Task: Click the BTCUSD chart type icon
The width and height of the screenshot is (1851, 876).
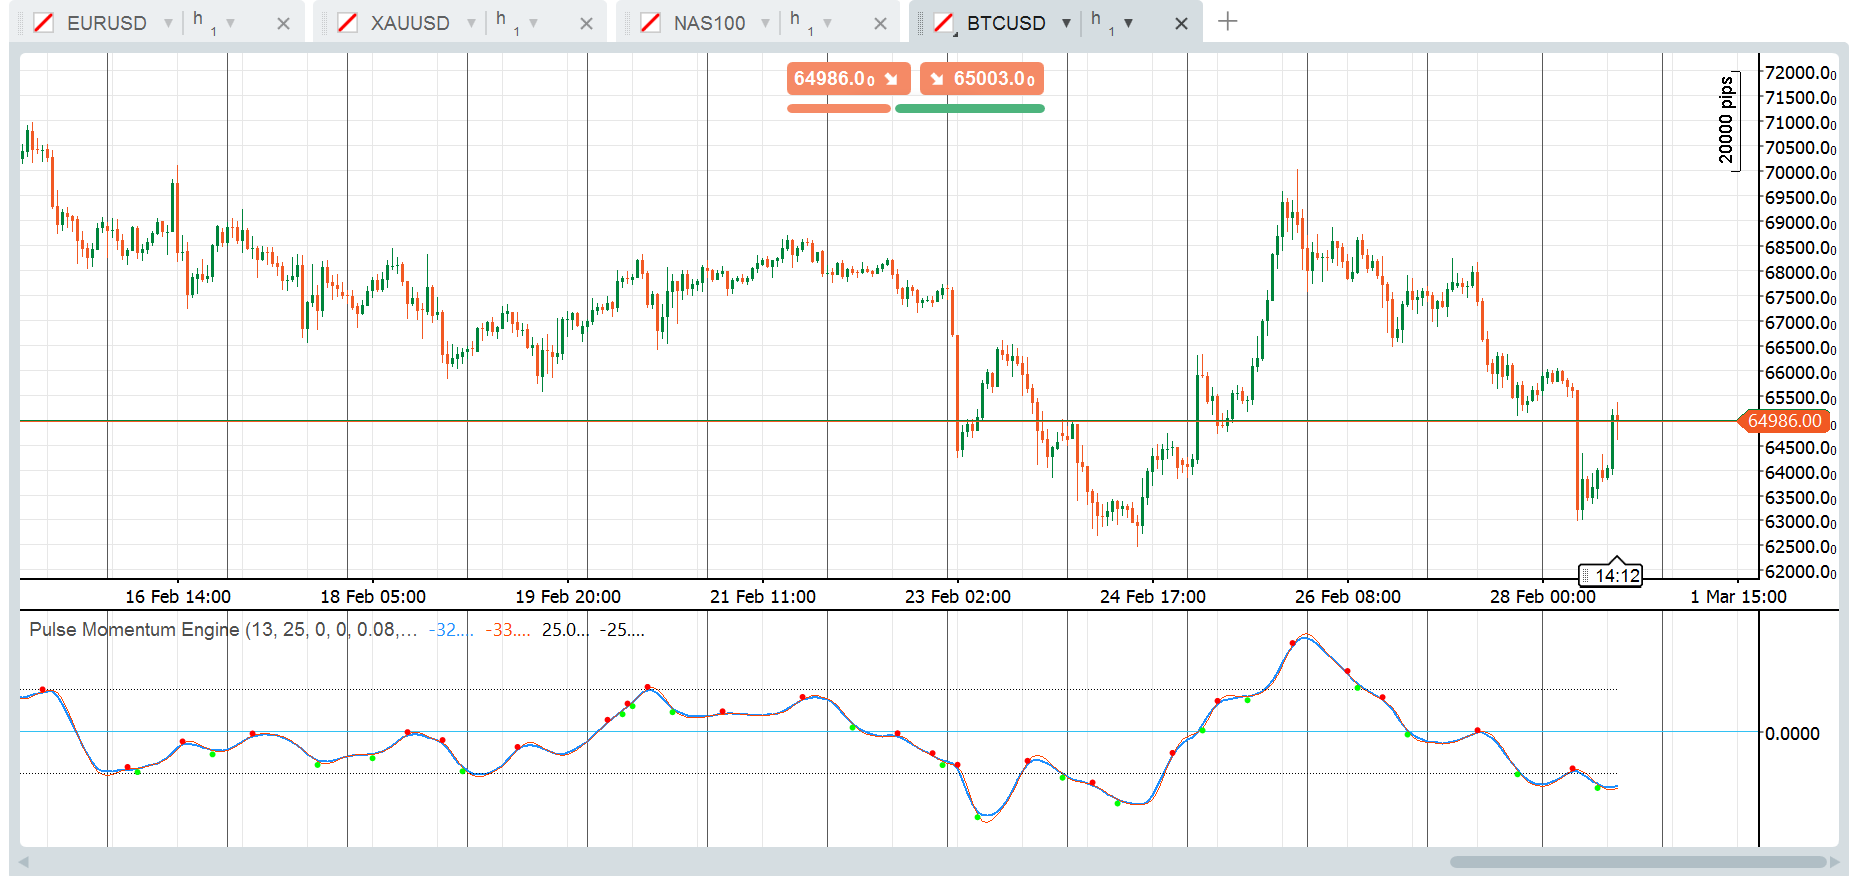Action: coord(943,23)
